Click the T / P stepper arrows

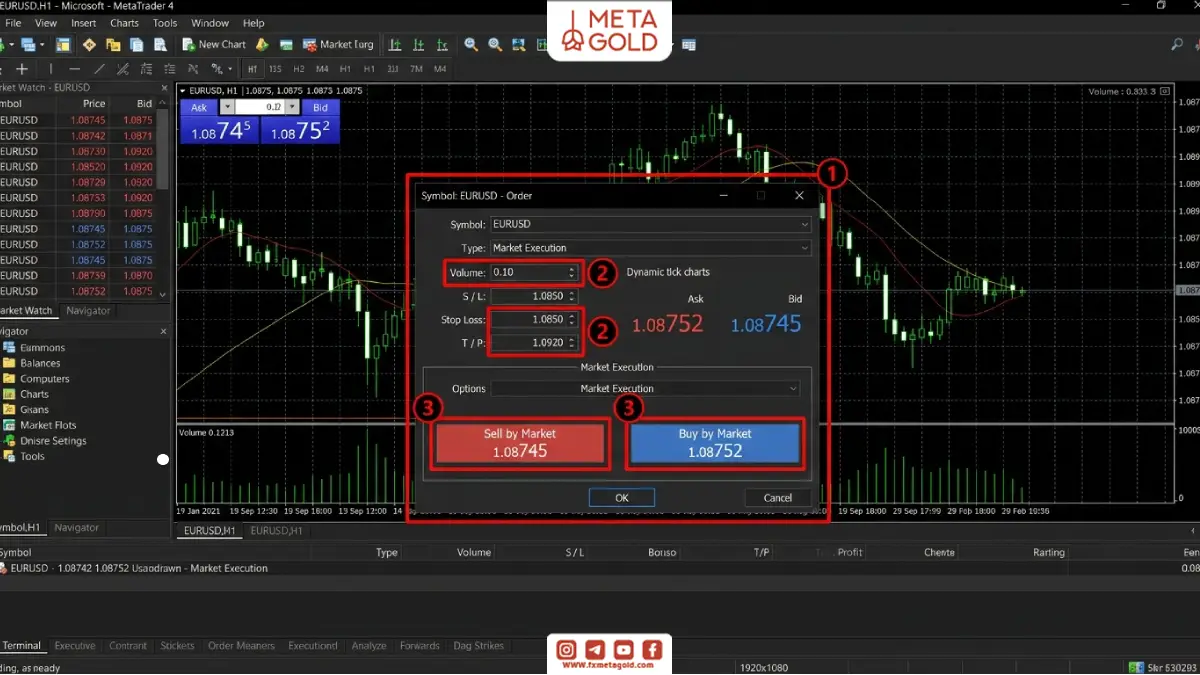572,343
